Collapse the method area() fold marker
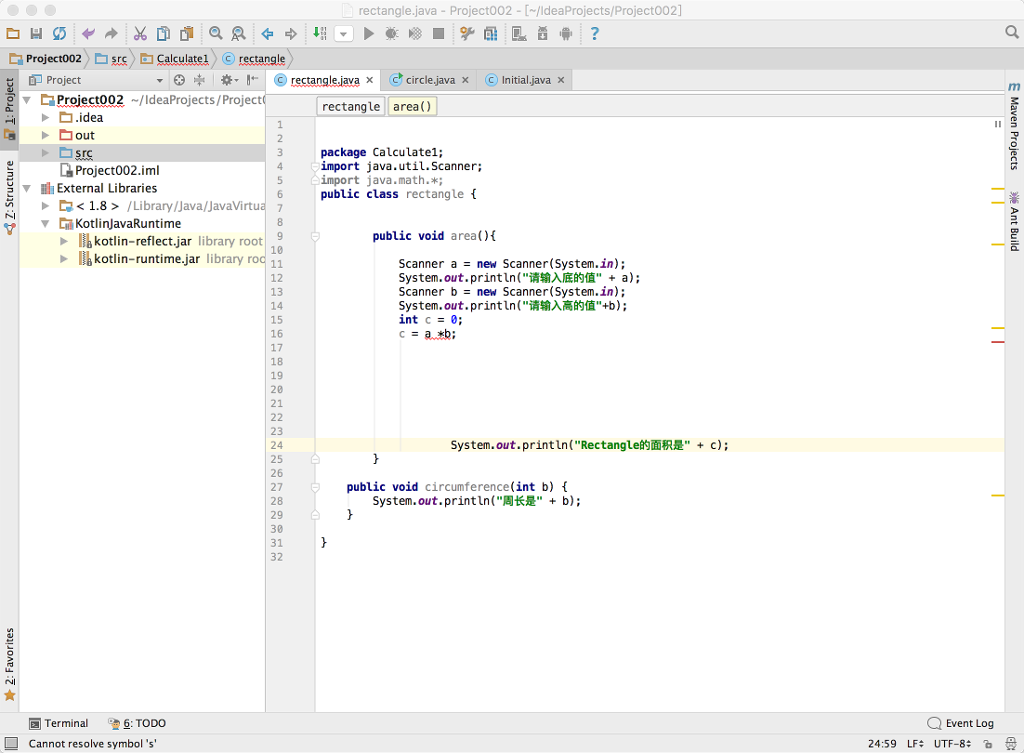The image size is (1024, 753). 315,237
